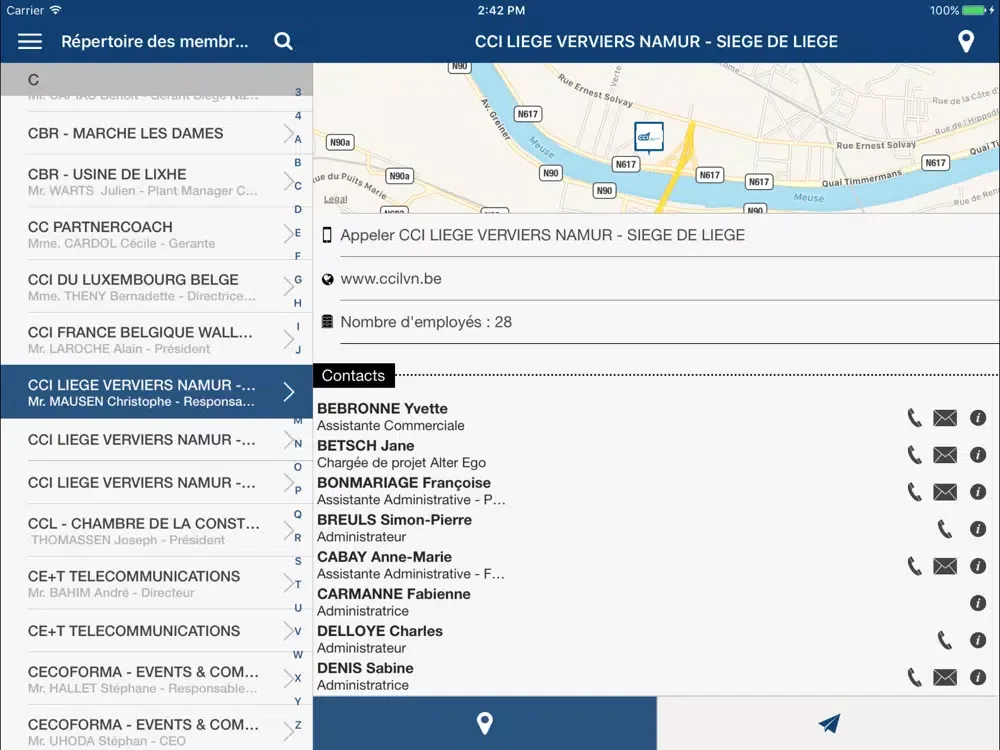Open the hamburger menu
1000x750 pixels.
point(30,41)
